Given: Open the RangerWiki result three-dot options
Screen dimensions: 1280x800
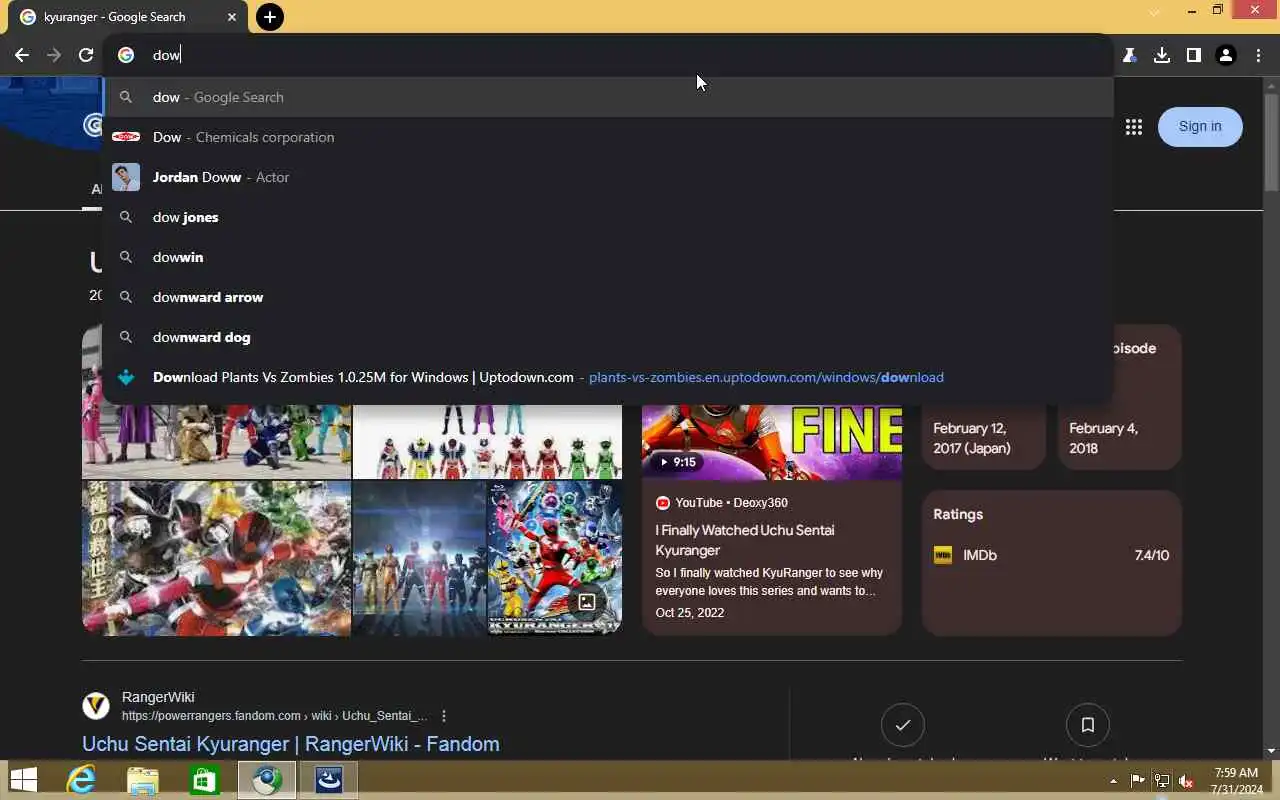Looking at the screenshot, I should (444, 716).
